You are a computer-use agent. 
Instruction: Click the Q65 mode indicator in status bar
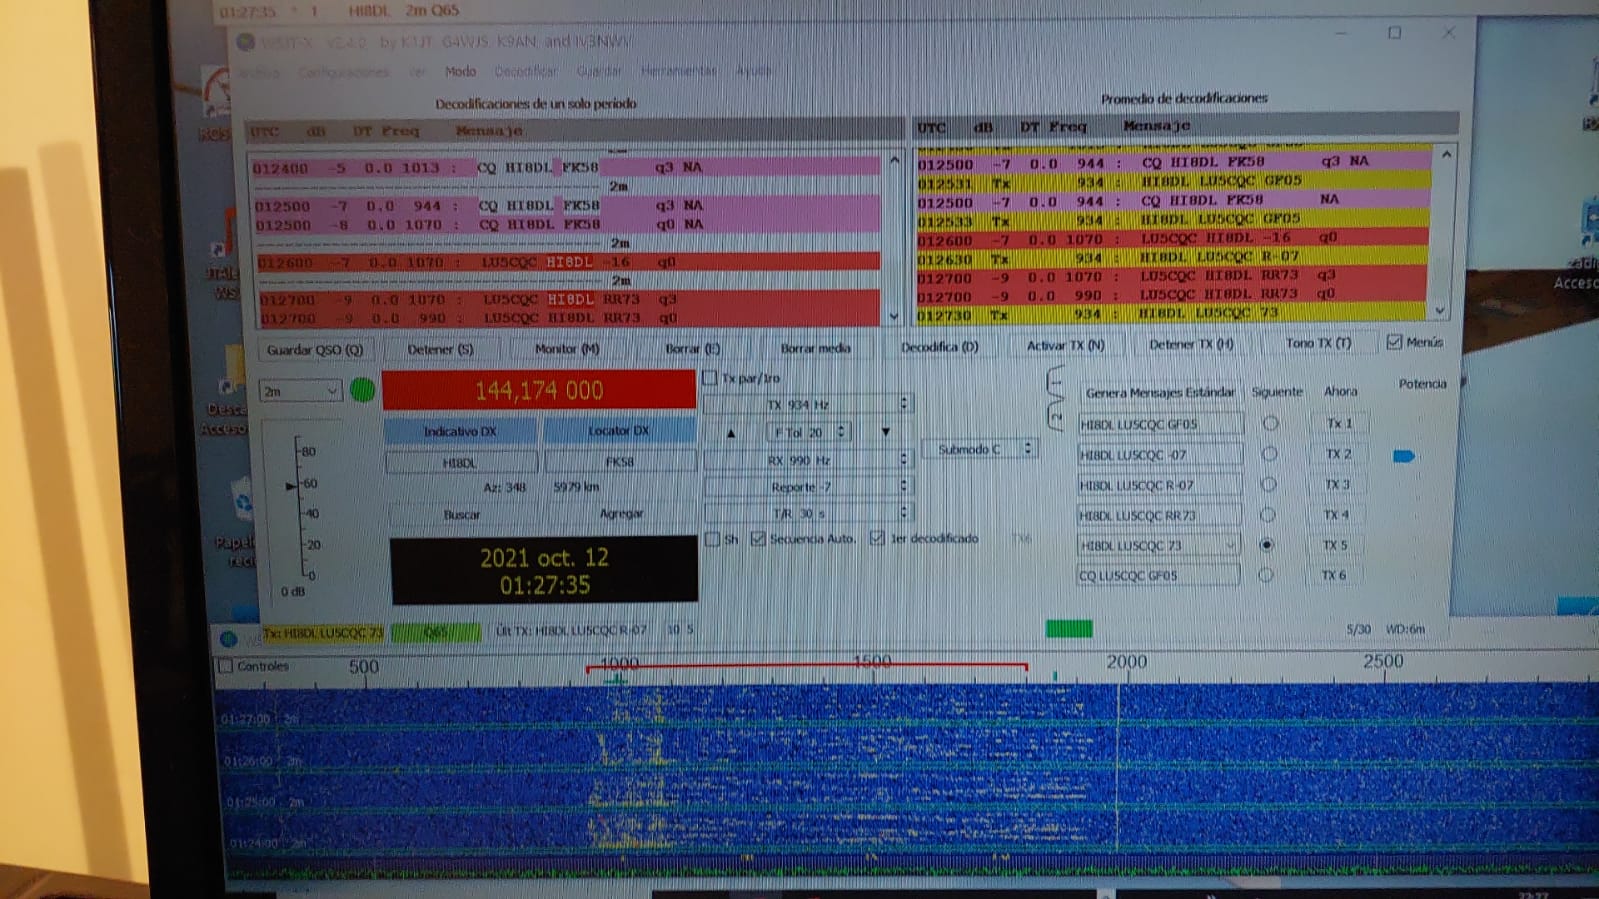click(436, 632)
